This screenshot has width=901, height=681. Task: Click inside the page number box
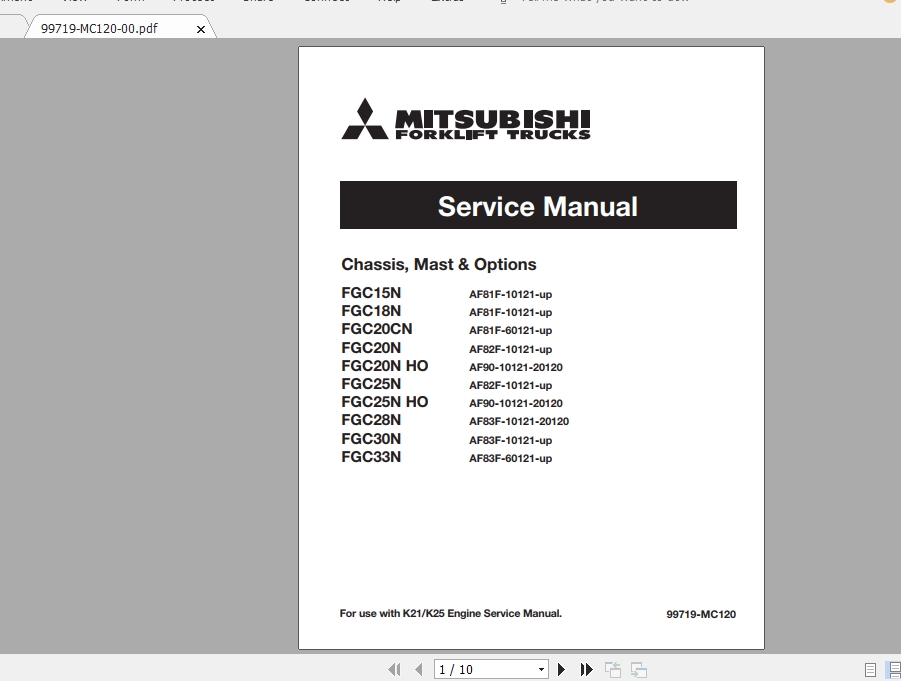470,669
